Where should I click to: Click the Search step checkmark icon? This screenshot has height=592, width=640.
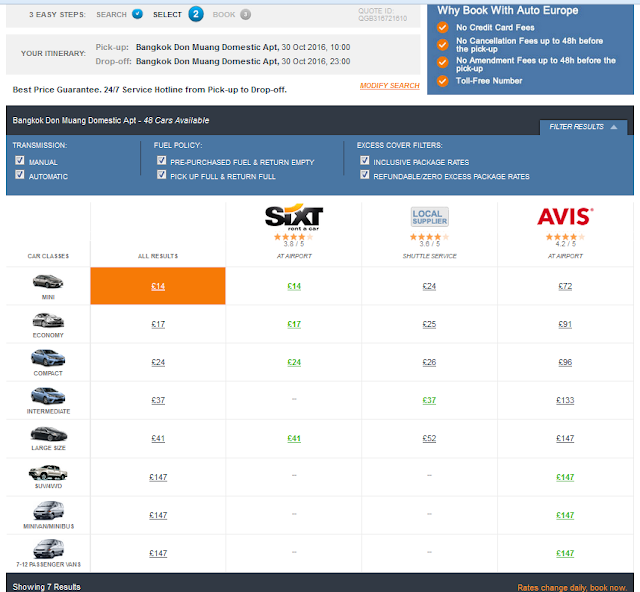[x=138, y=14]
